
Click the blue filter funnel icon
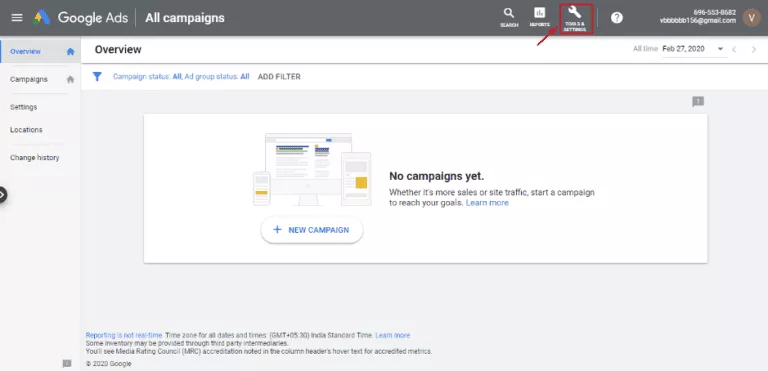(x=97, y=76)
